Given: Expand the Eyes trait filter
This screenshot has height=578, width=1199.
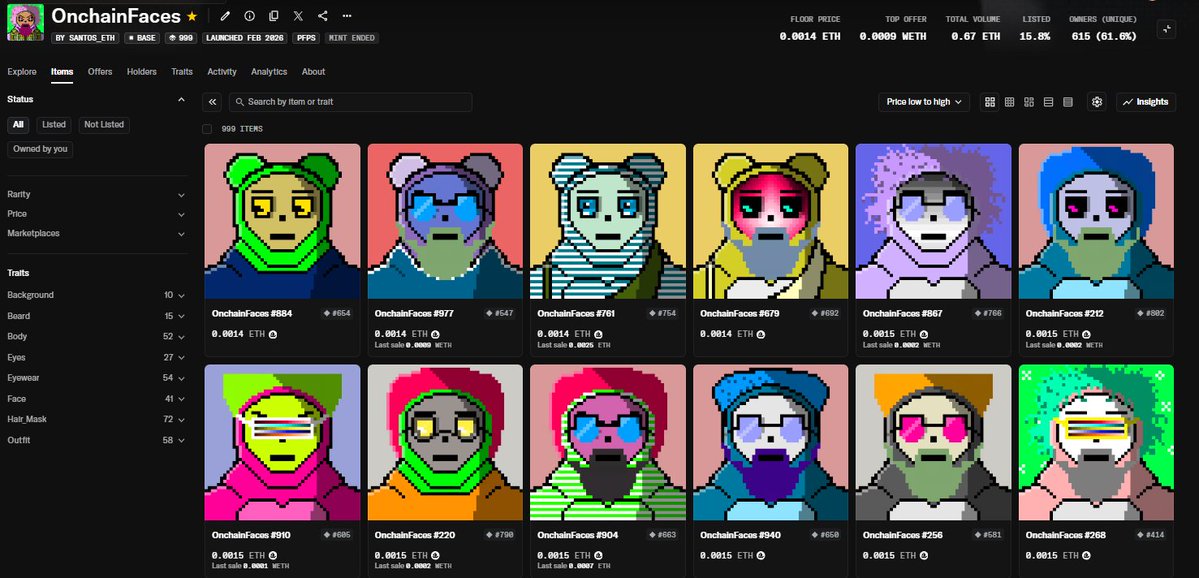Looking at the screenshot, I should 97,357.
